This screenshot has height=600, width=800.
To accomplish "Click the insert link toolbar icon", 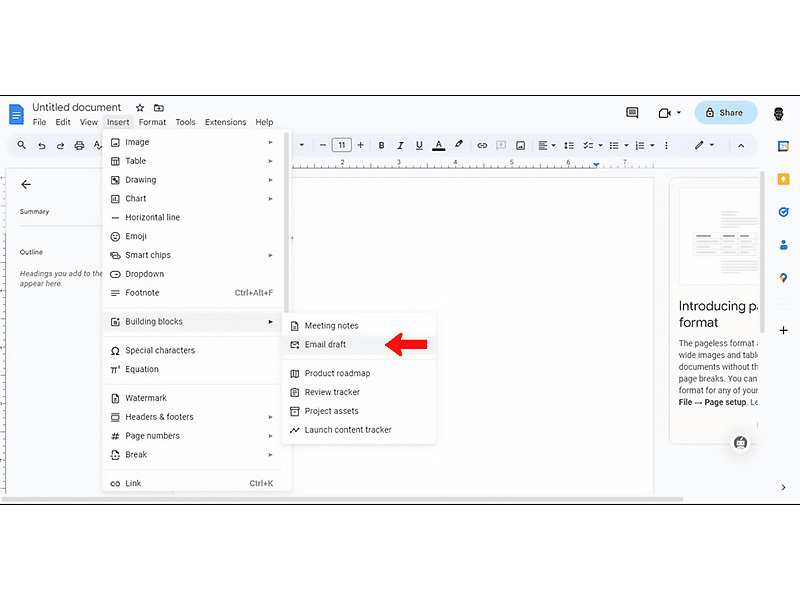I will tap(482, 145).
